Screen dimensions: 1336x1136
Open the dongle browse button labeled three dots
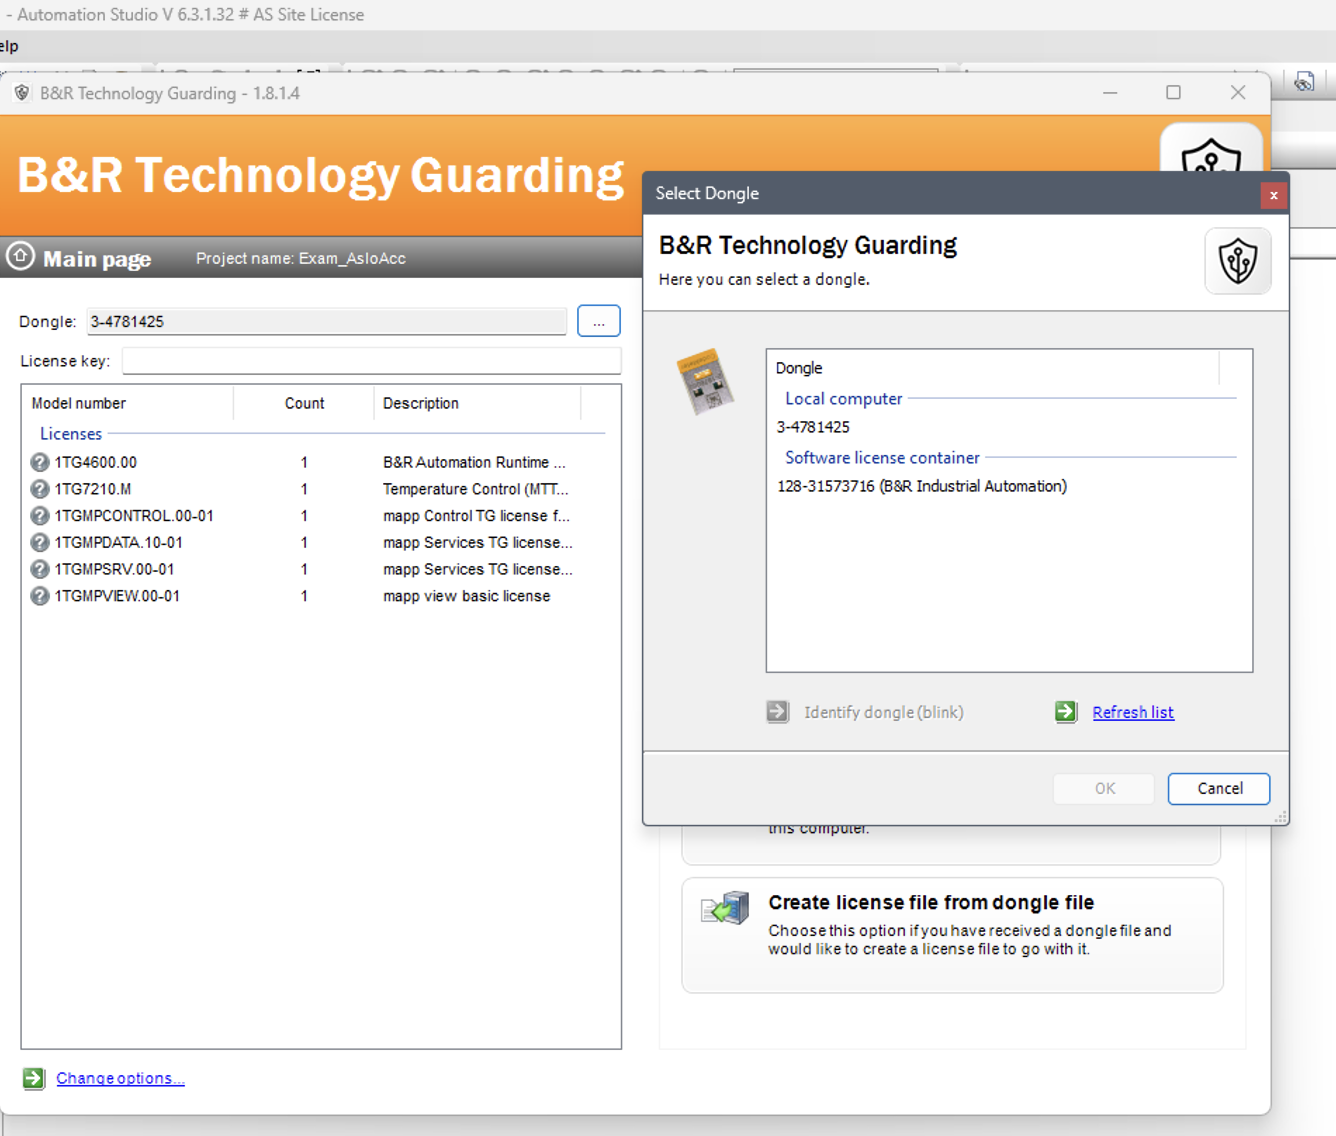[599, 321]
